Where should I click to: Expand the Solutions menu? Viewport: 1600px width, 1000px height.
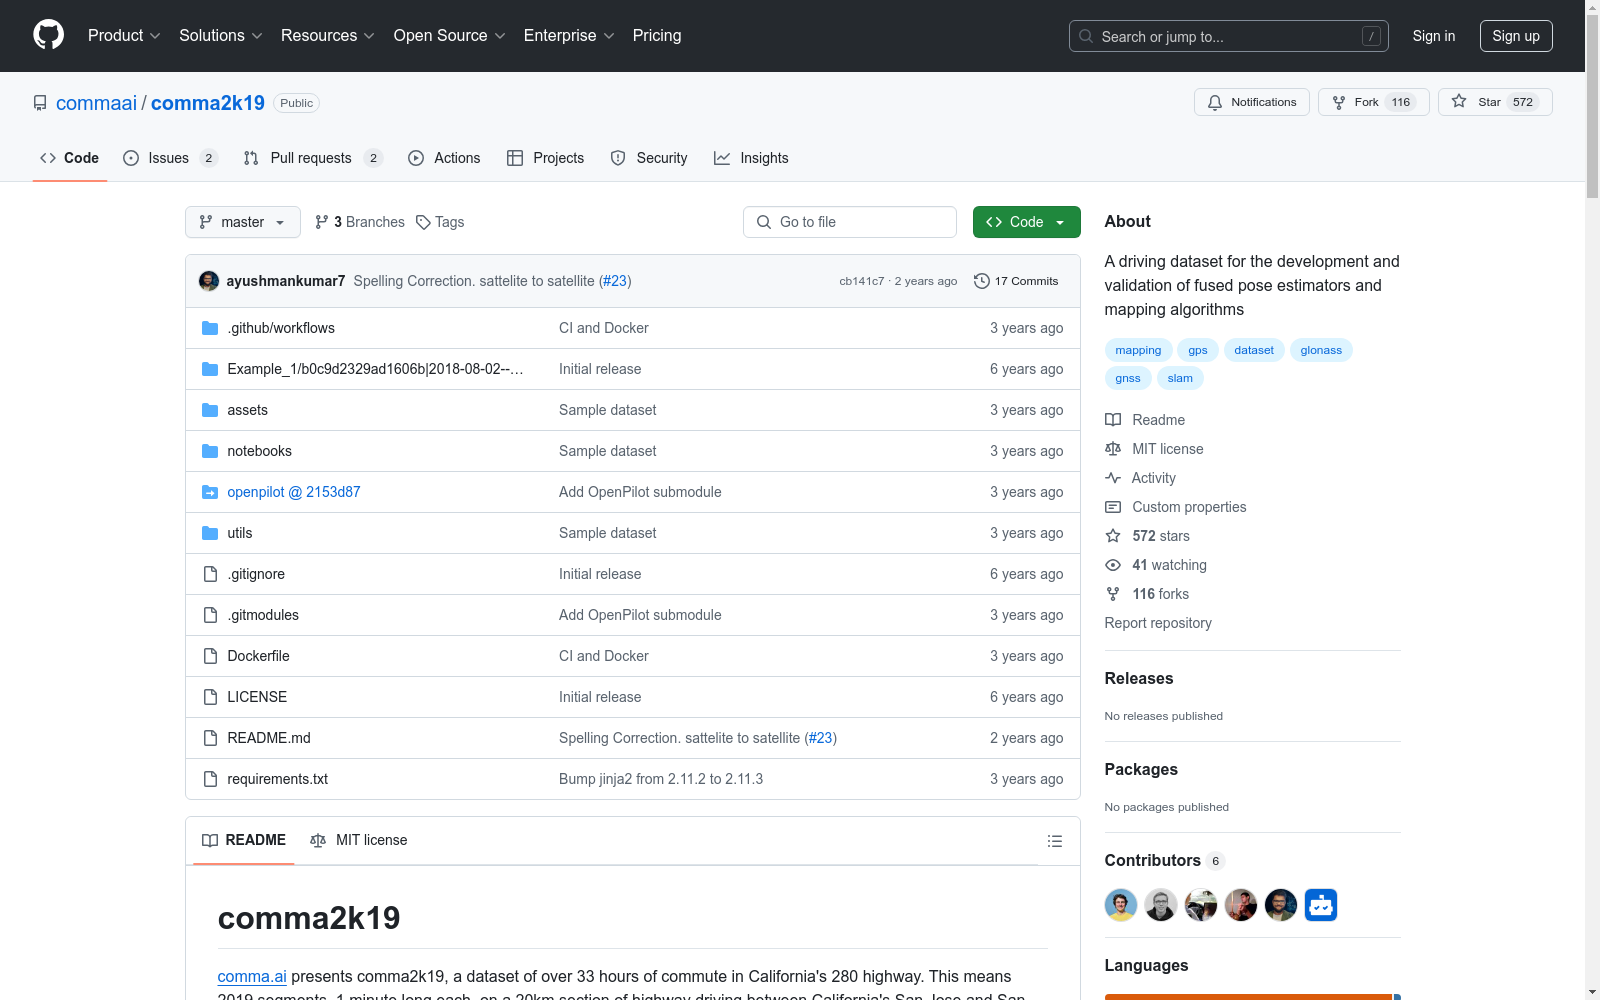pos(221,36)
